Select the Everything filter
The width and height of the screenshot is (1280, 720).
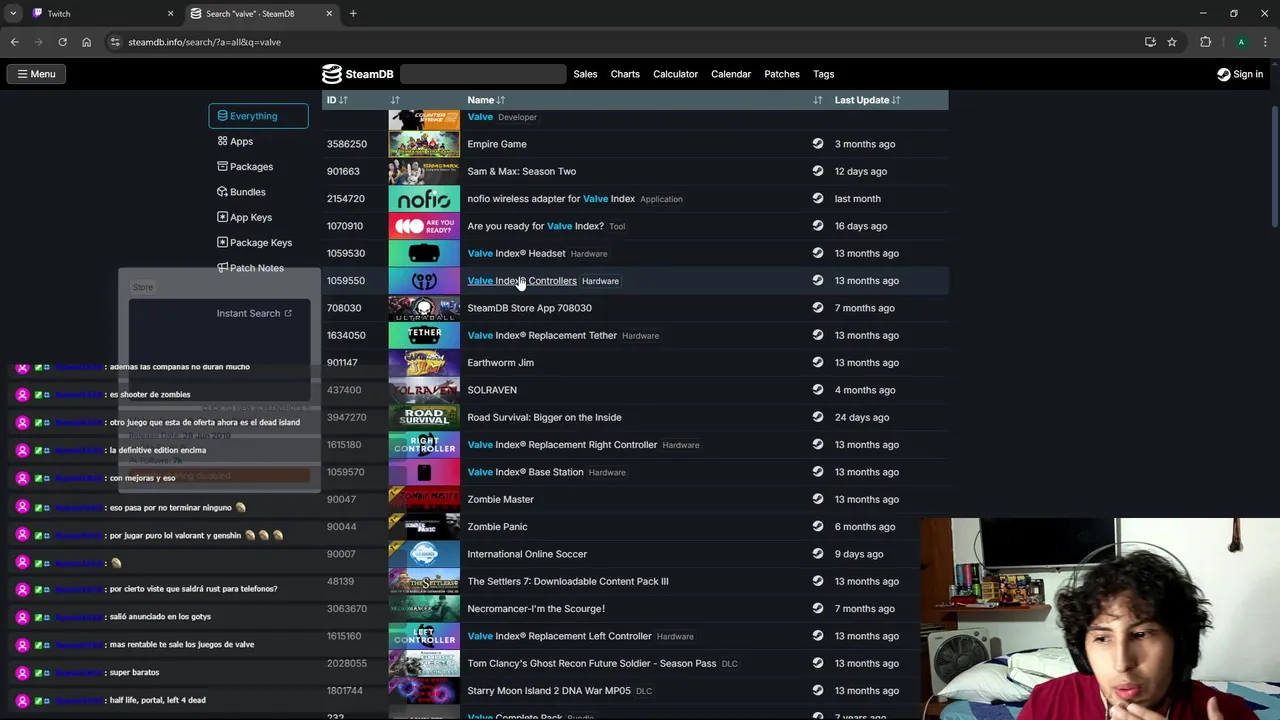258,116
